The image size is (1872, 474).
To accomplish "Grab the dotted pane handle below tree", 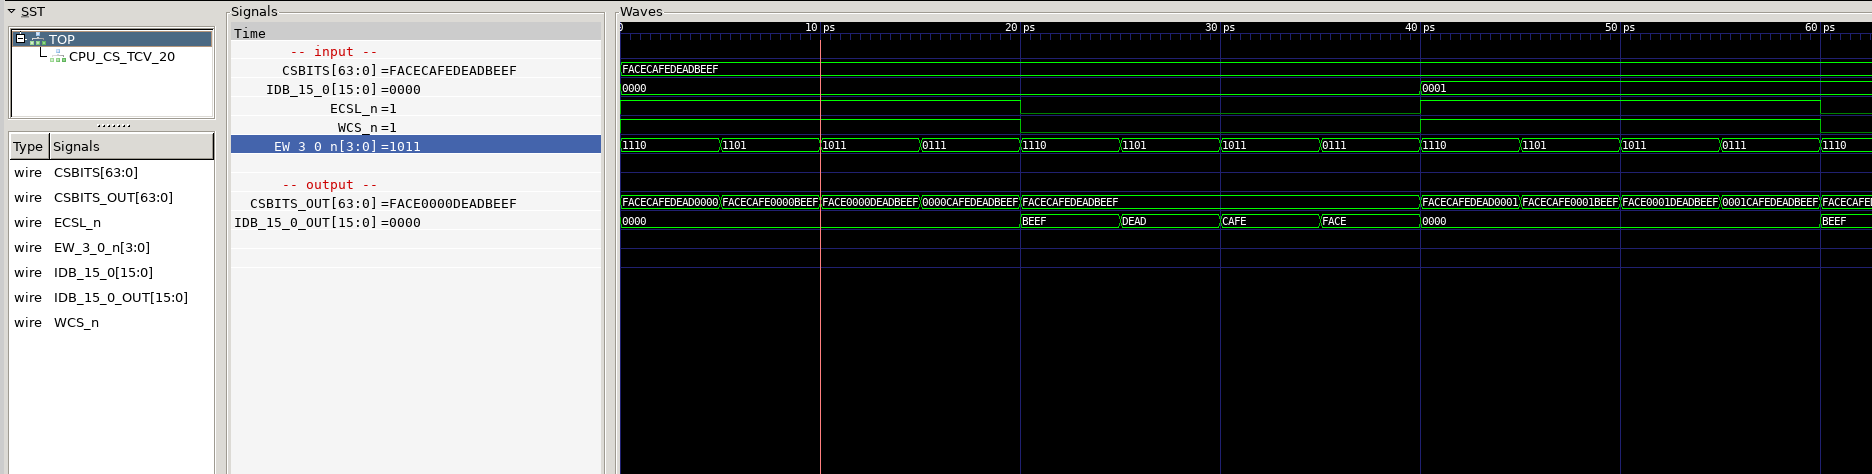I will point(114,126).
